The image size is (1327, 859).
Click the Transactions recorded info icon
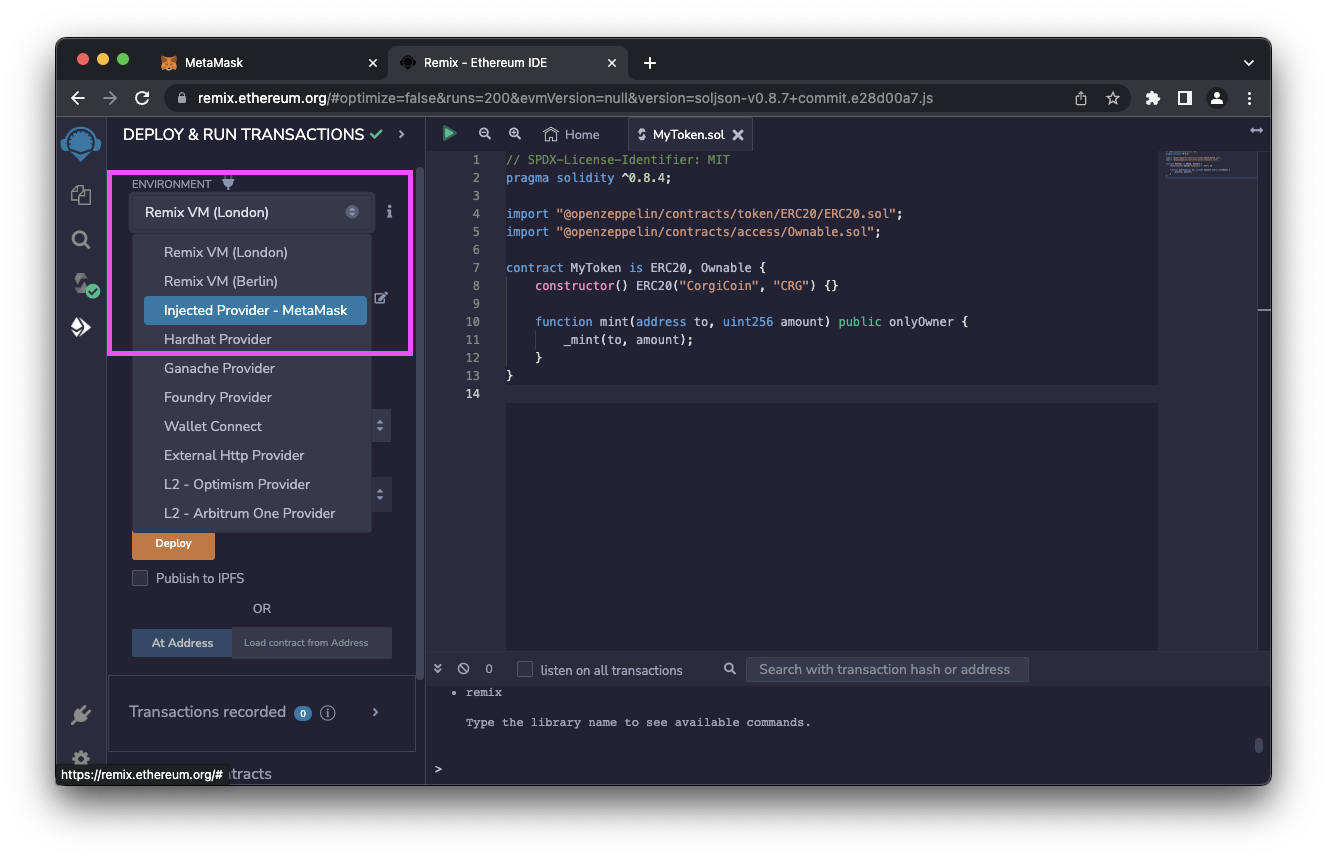coord(327,713)
